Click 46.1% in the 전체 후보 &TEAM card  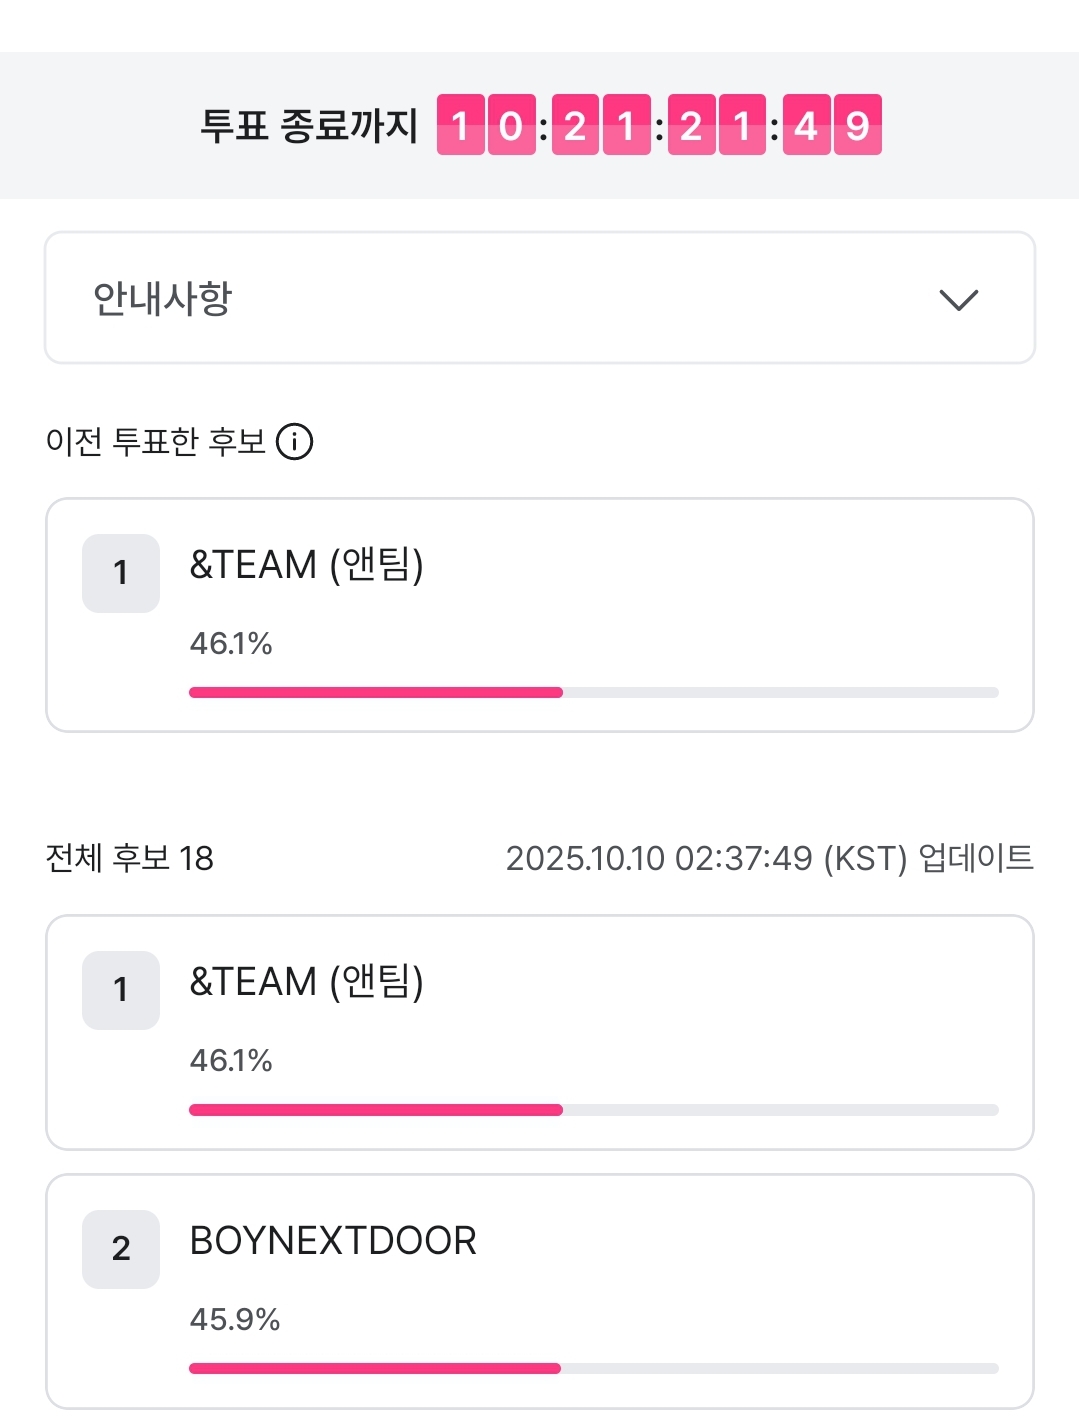tap(231, 1060)
